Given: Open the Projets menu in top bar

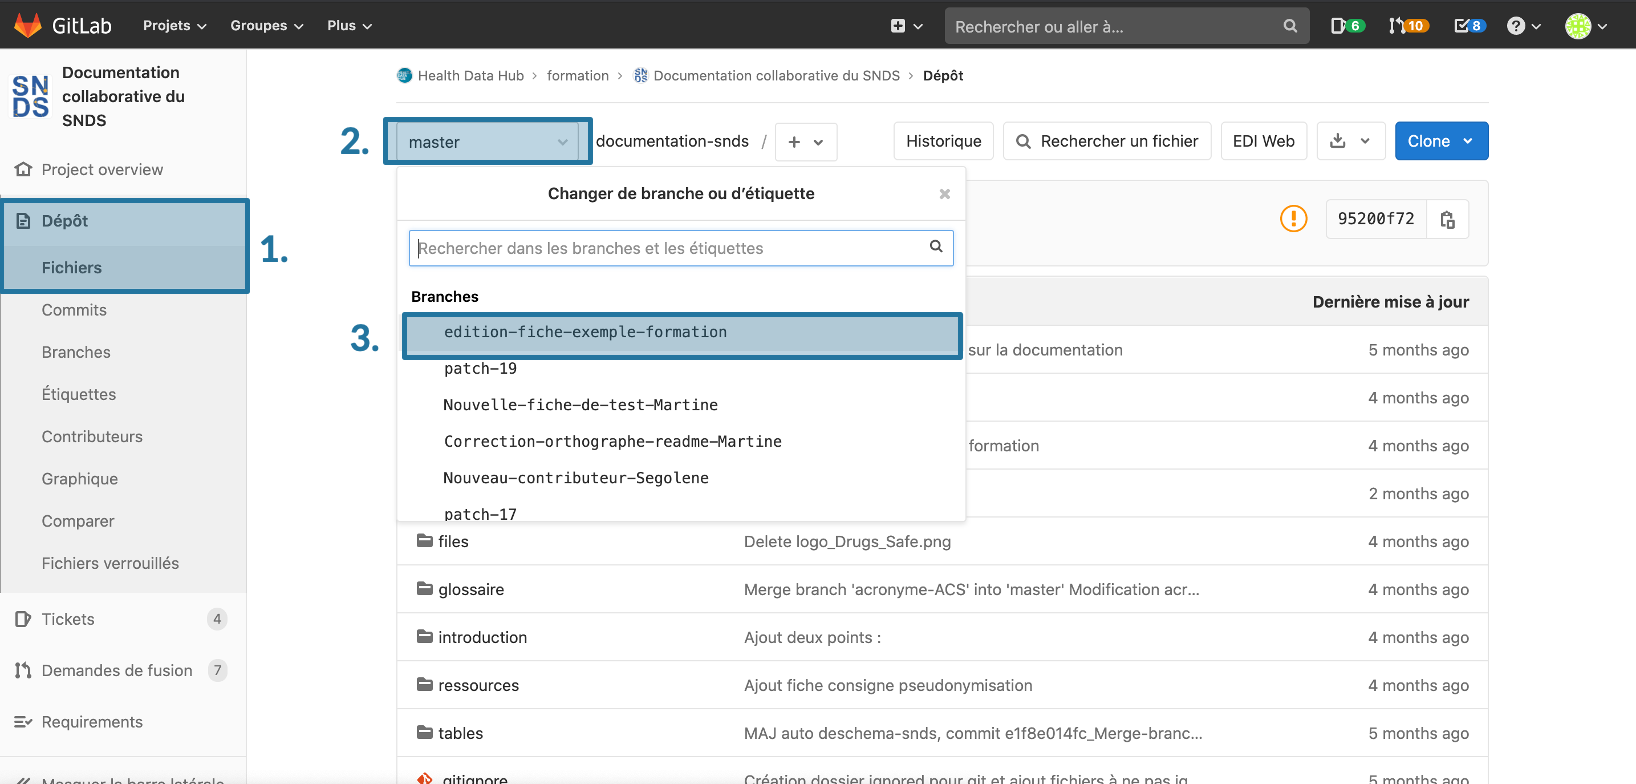Looking at the screenshot, I should 174,25.
